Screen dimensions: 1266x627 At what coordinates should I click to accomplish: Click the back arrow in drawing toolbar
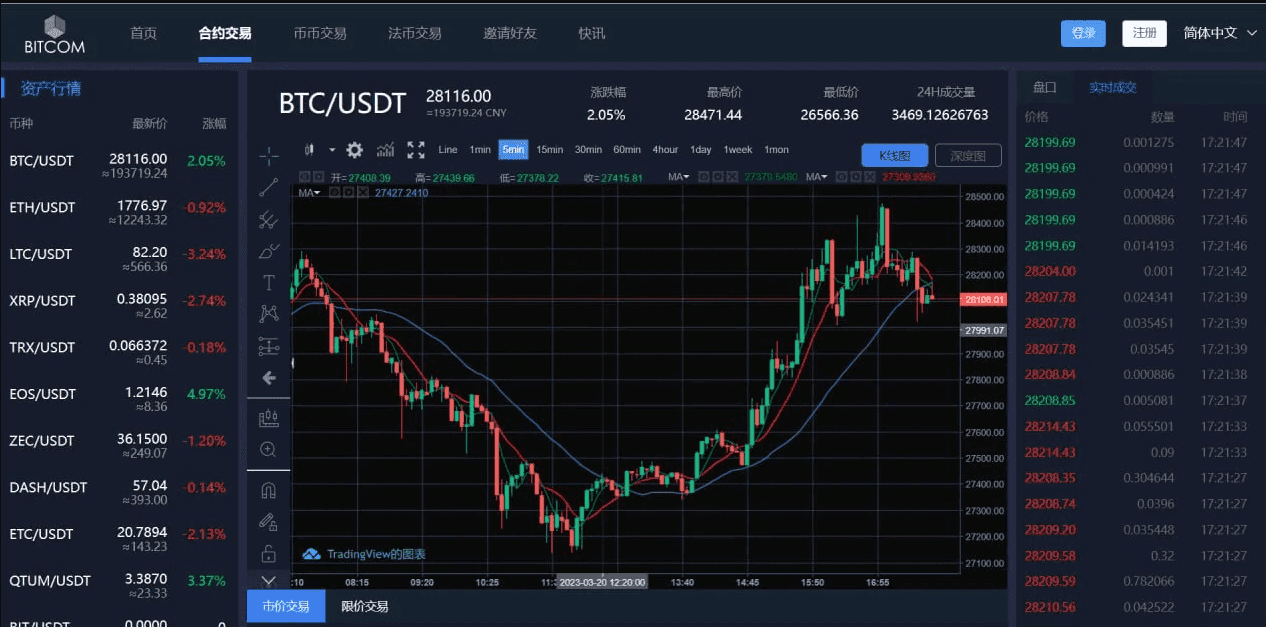pyautogui.click(x=268, y=378)
